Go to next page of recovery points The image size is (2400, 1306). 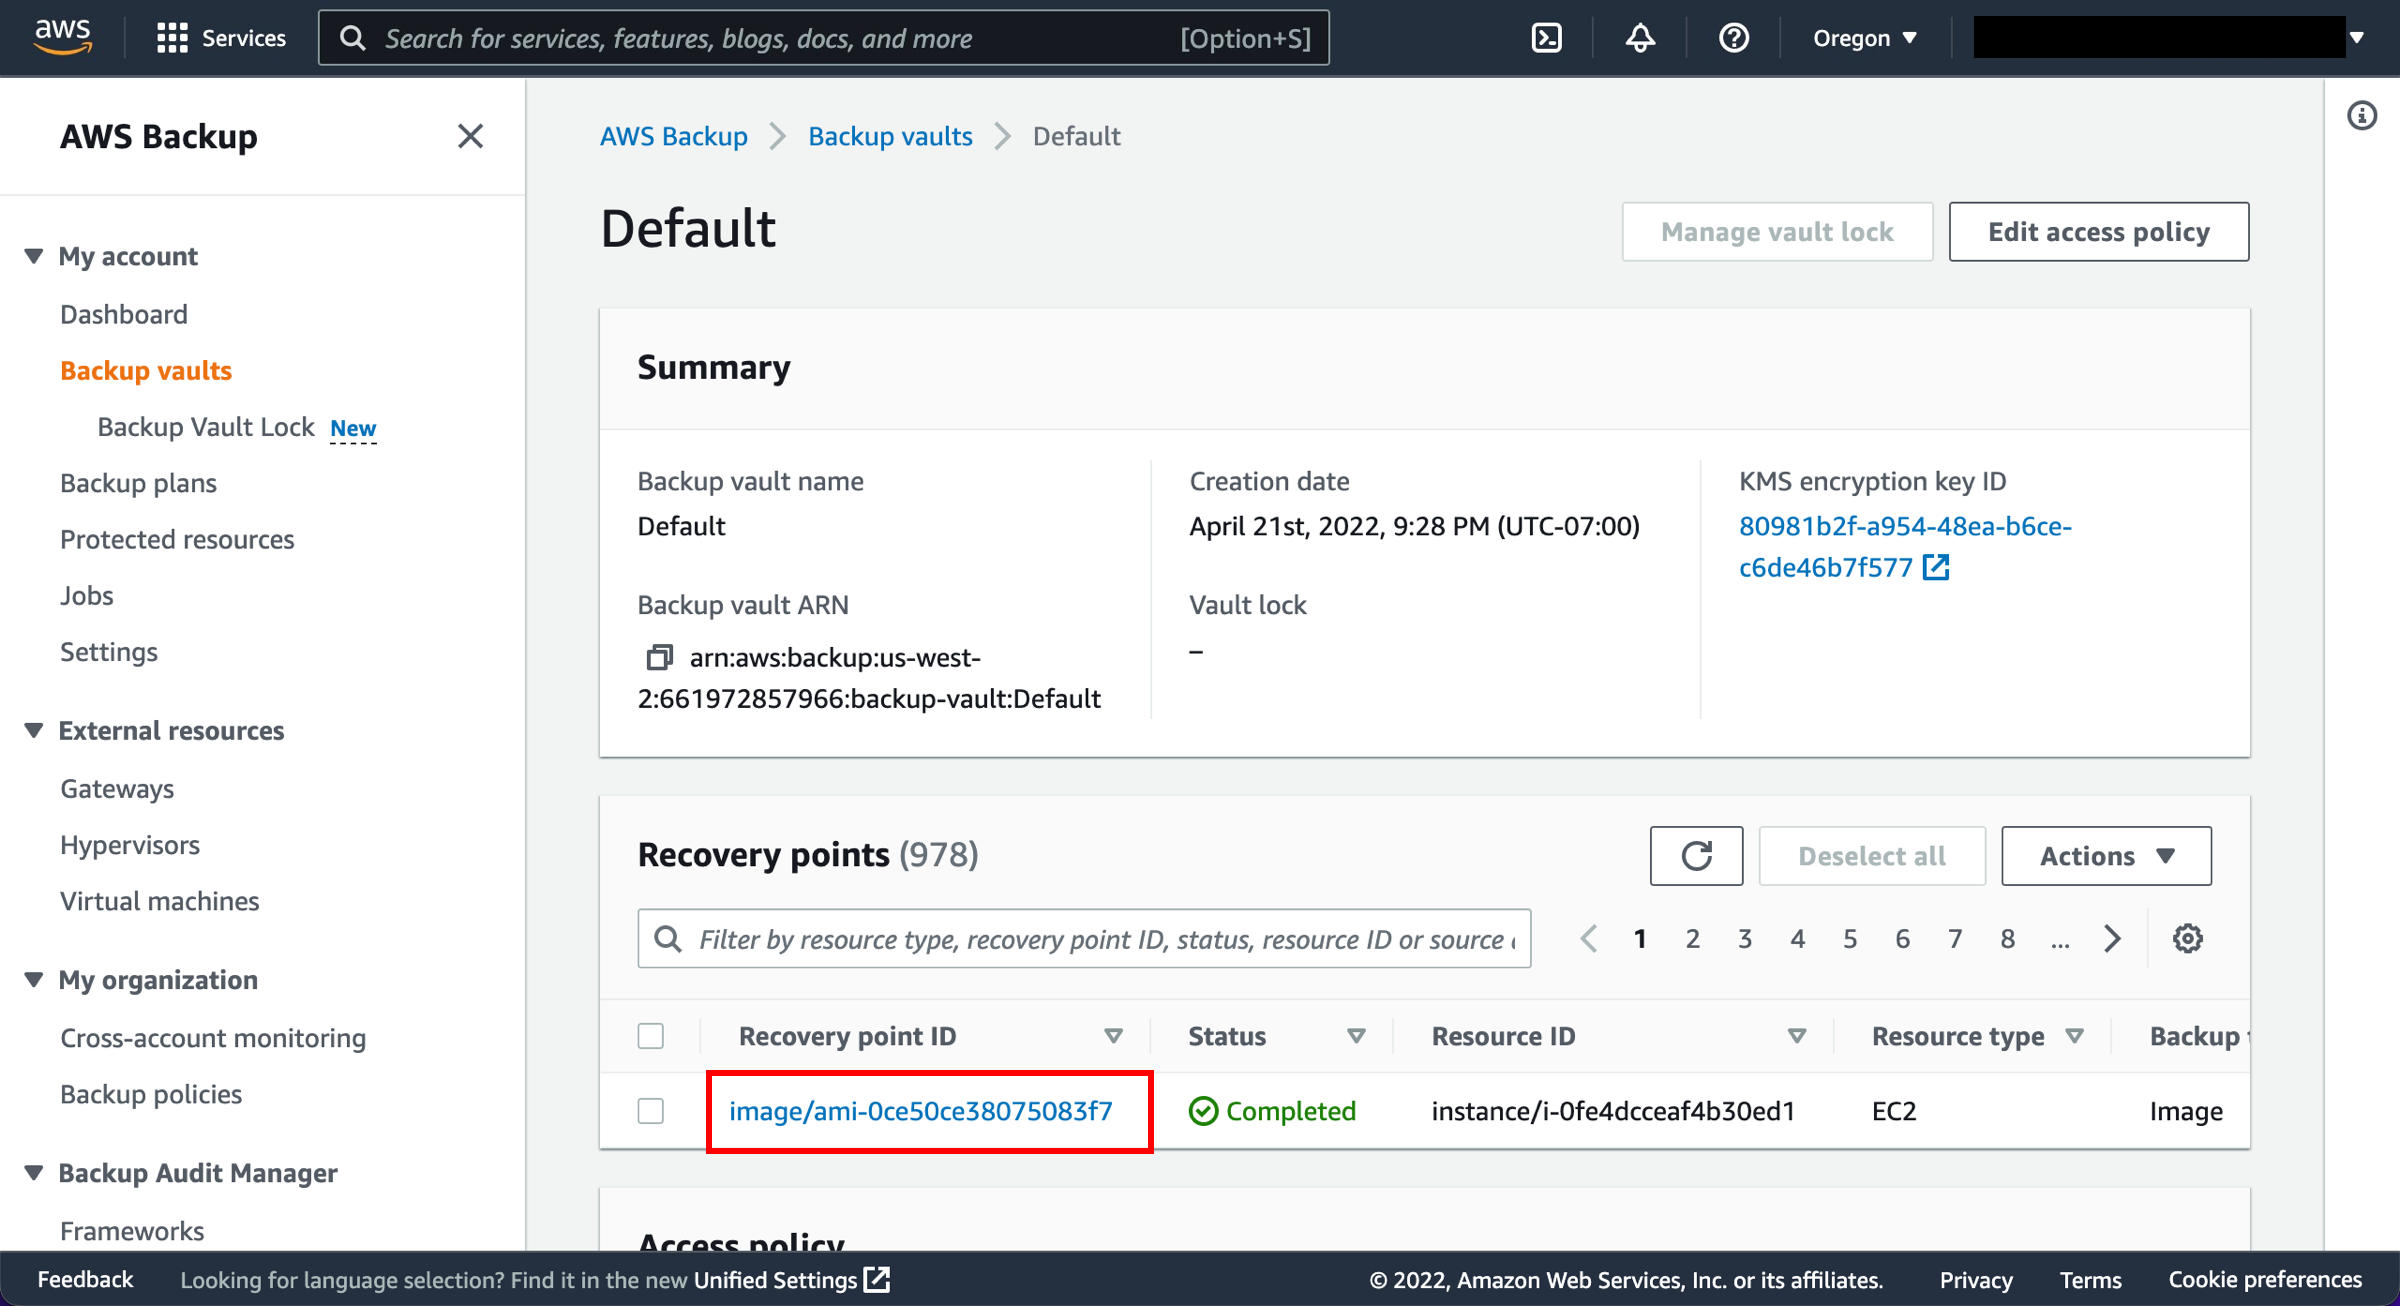(x=2112, y=938)
